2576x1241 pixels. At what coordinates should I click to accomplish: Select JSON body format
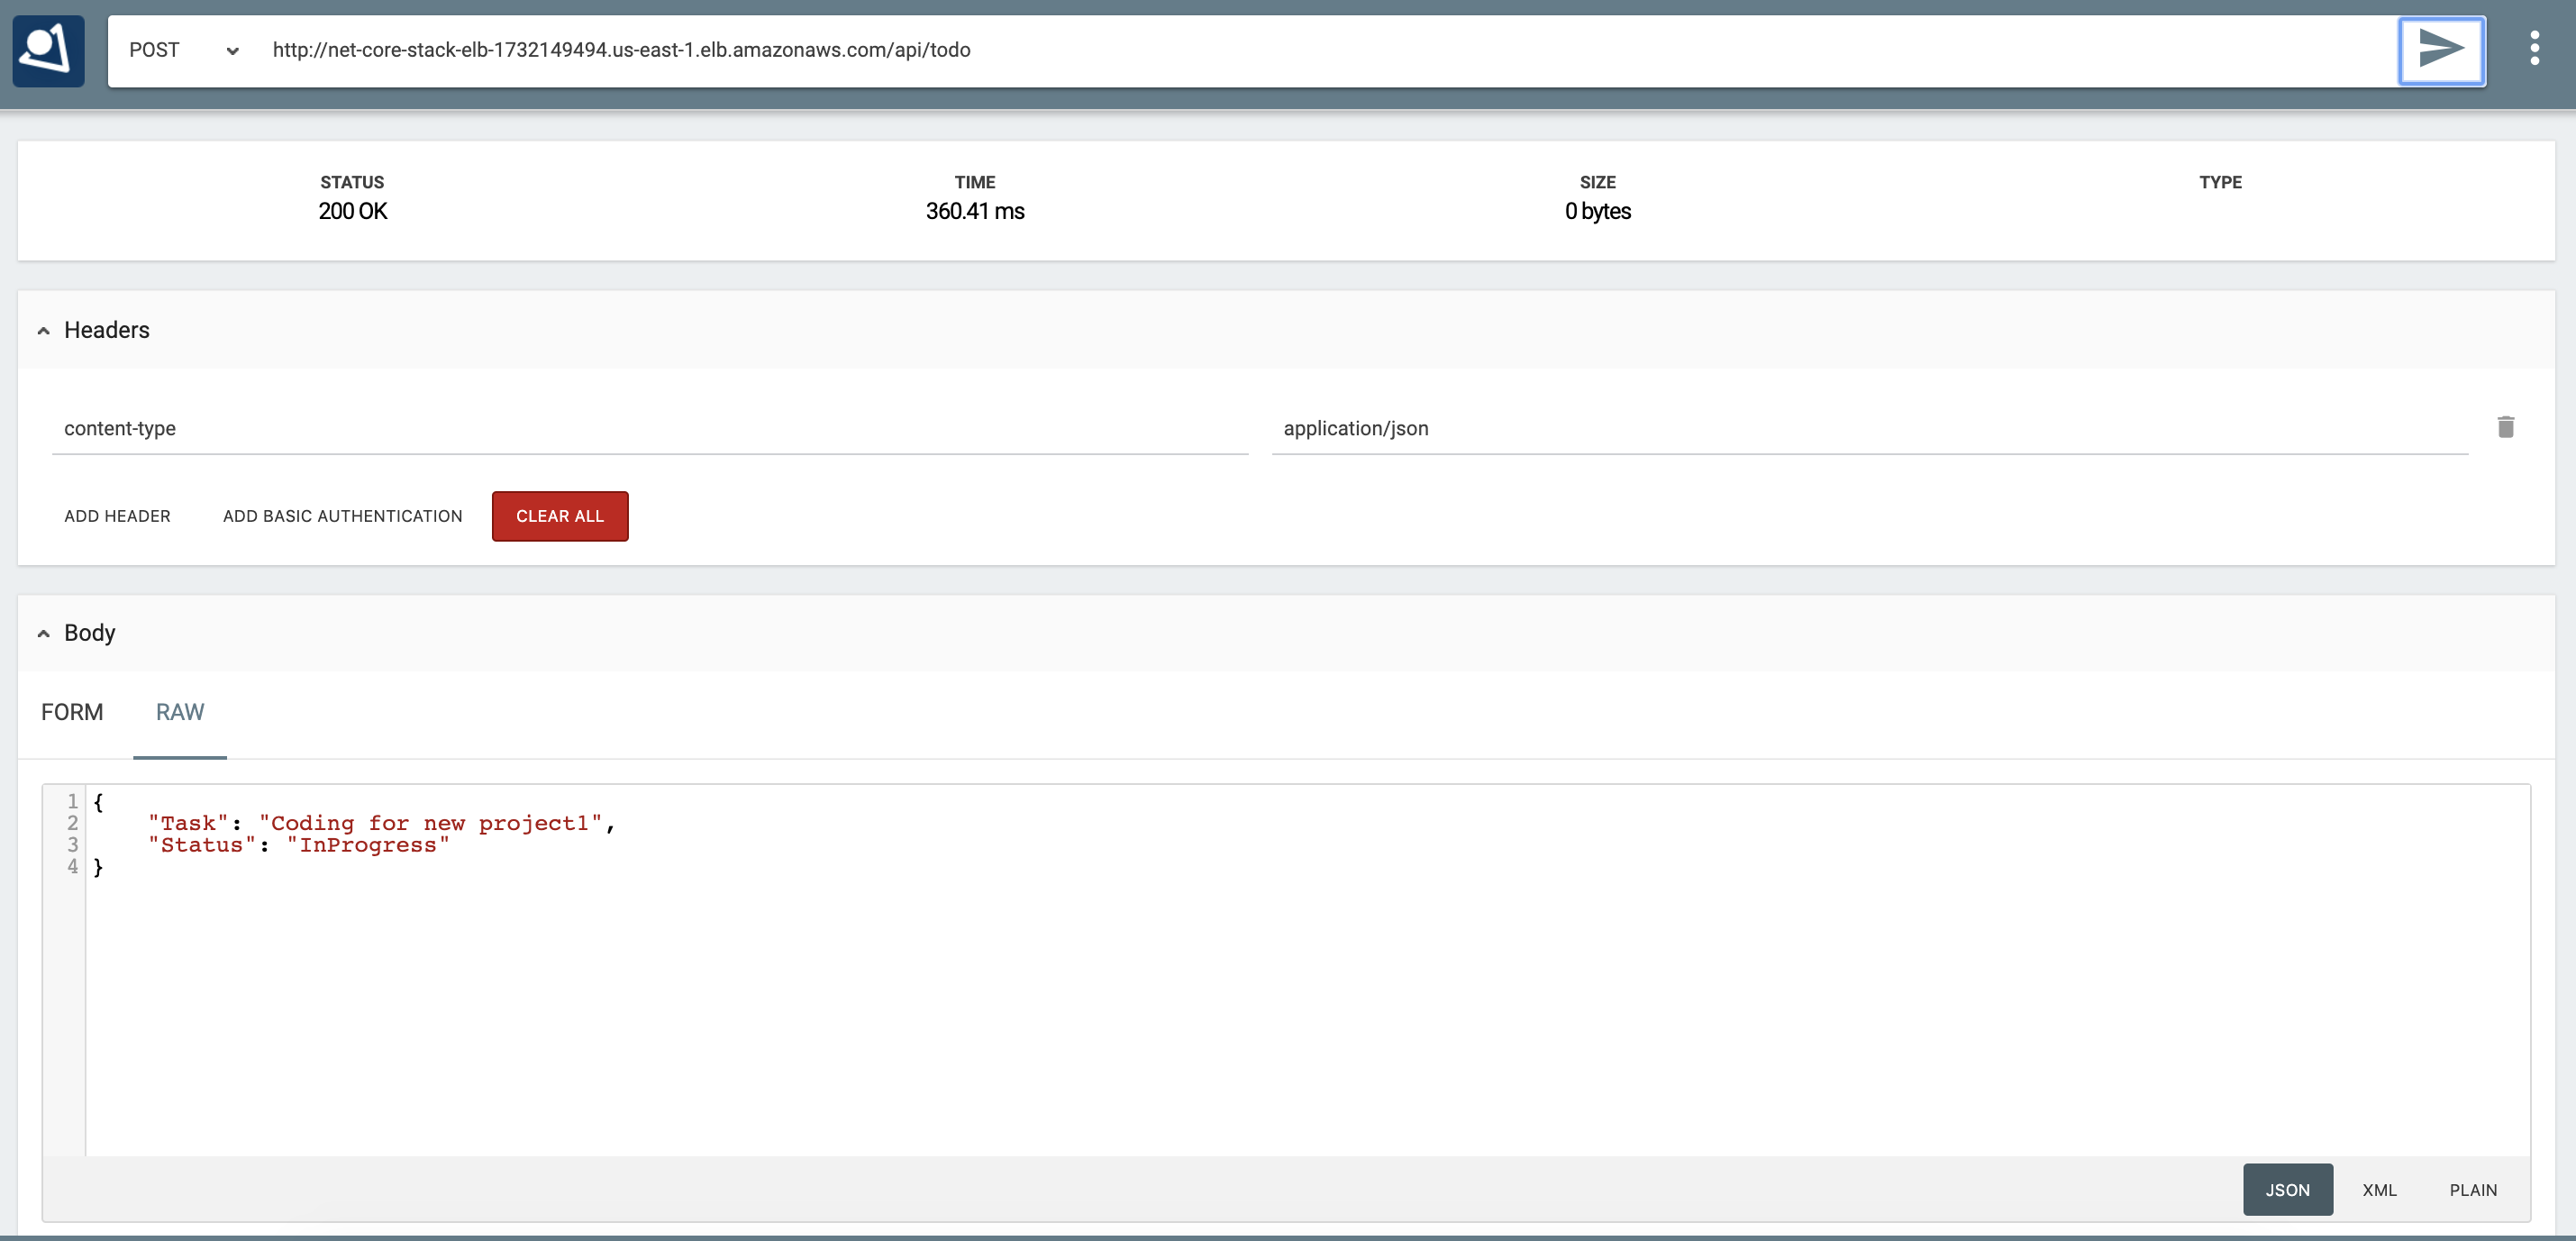coord(2287,1190)
